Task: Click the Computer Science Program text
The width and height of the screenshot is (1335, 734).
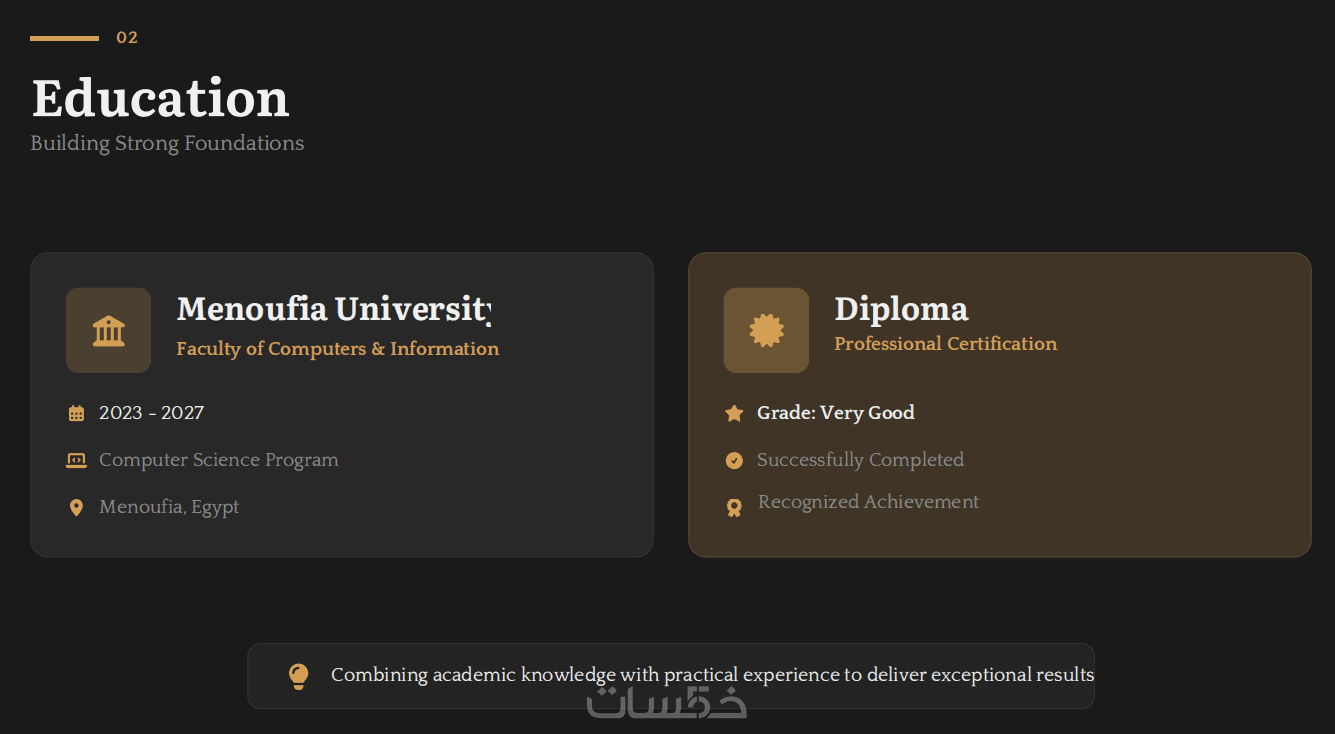Action: pos(218,460)
